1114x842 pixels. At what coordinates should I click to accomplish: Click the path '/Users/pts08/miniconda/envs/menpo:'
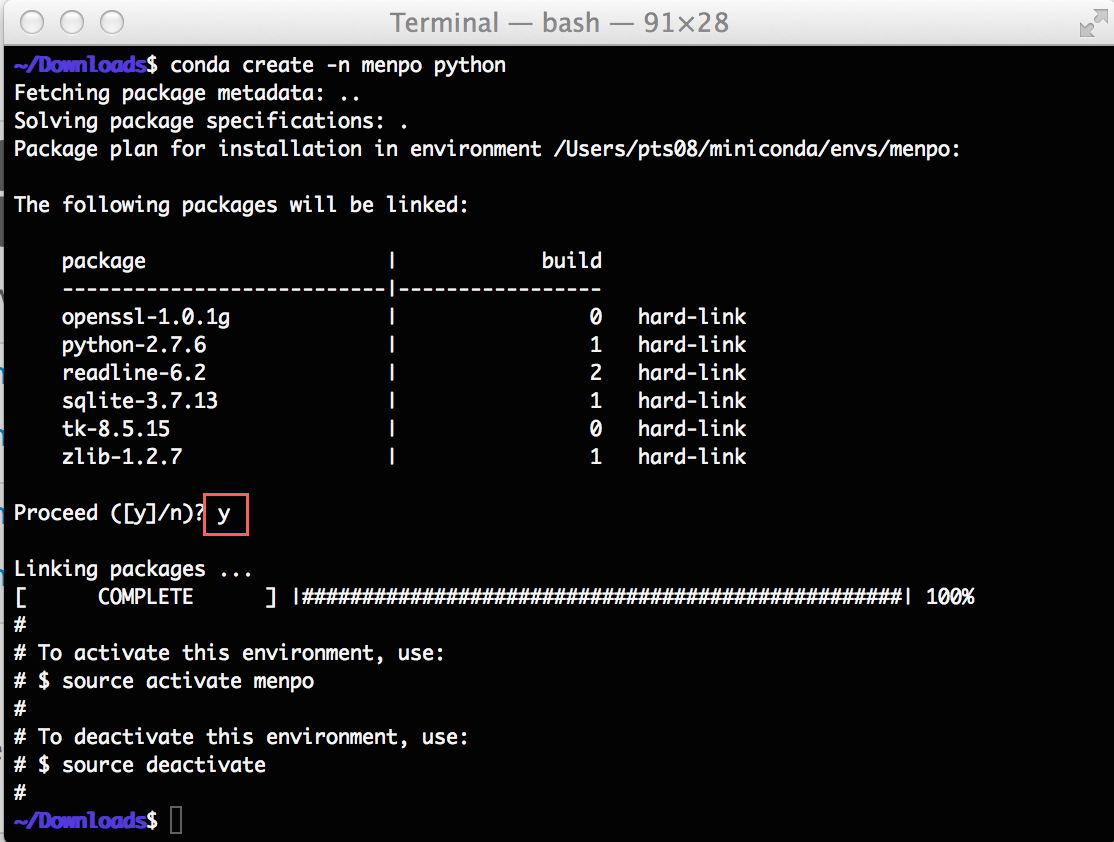tap(757, 149)
